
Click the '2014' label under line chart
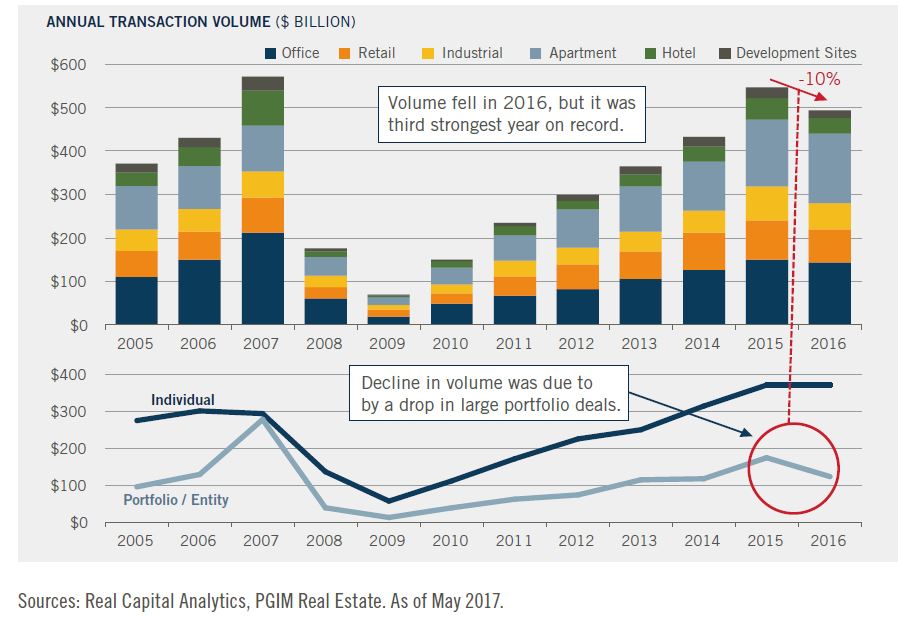[702, 541]
